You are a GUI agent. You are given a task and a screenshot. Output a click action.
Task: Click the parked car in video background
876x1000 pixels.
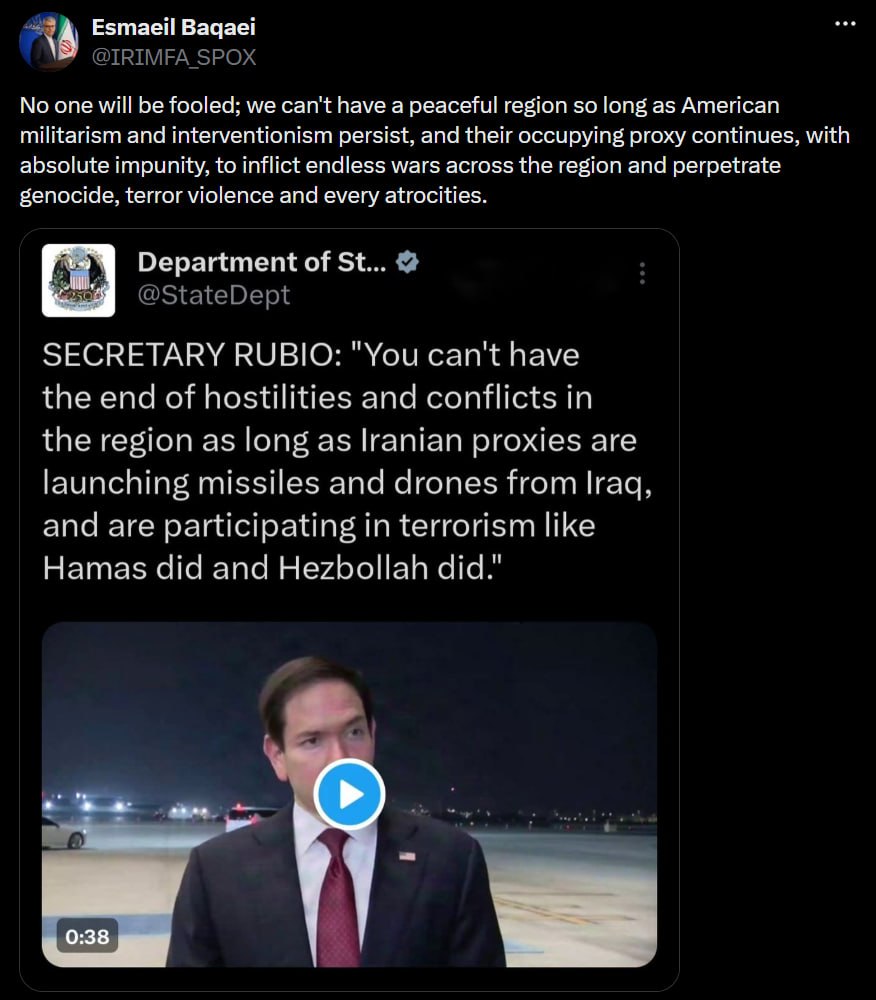pos(64,833)
